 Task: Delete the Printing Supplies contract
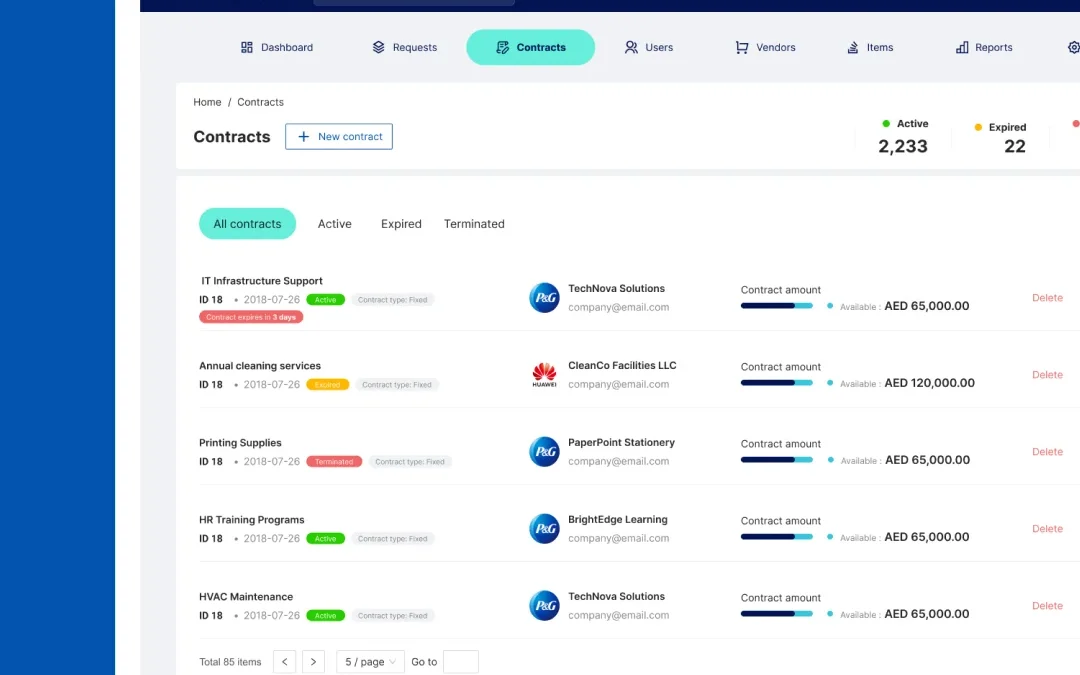[1047, 452]
